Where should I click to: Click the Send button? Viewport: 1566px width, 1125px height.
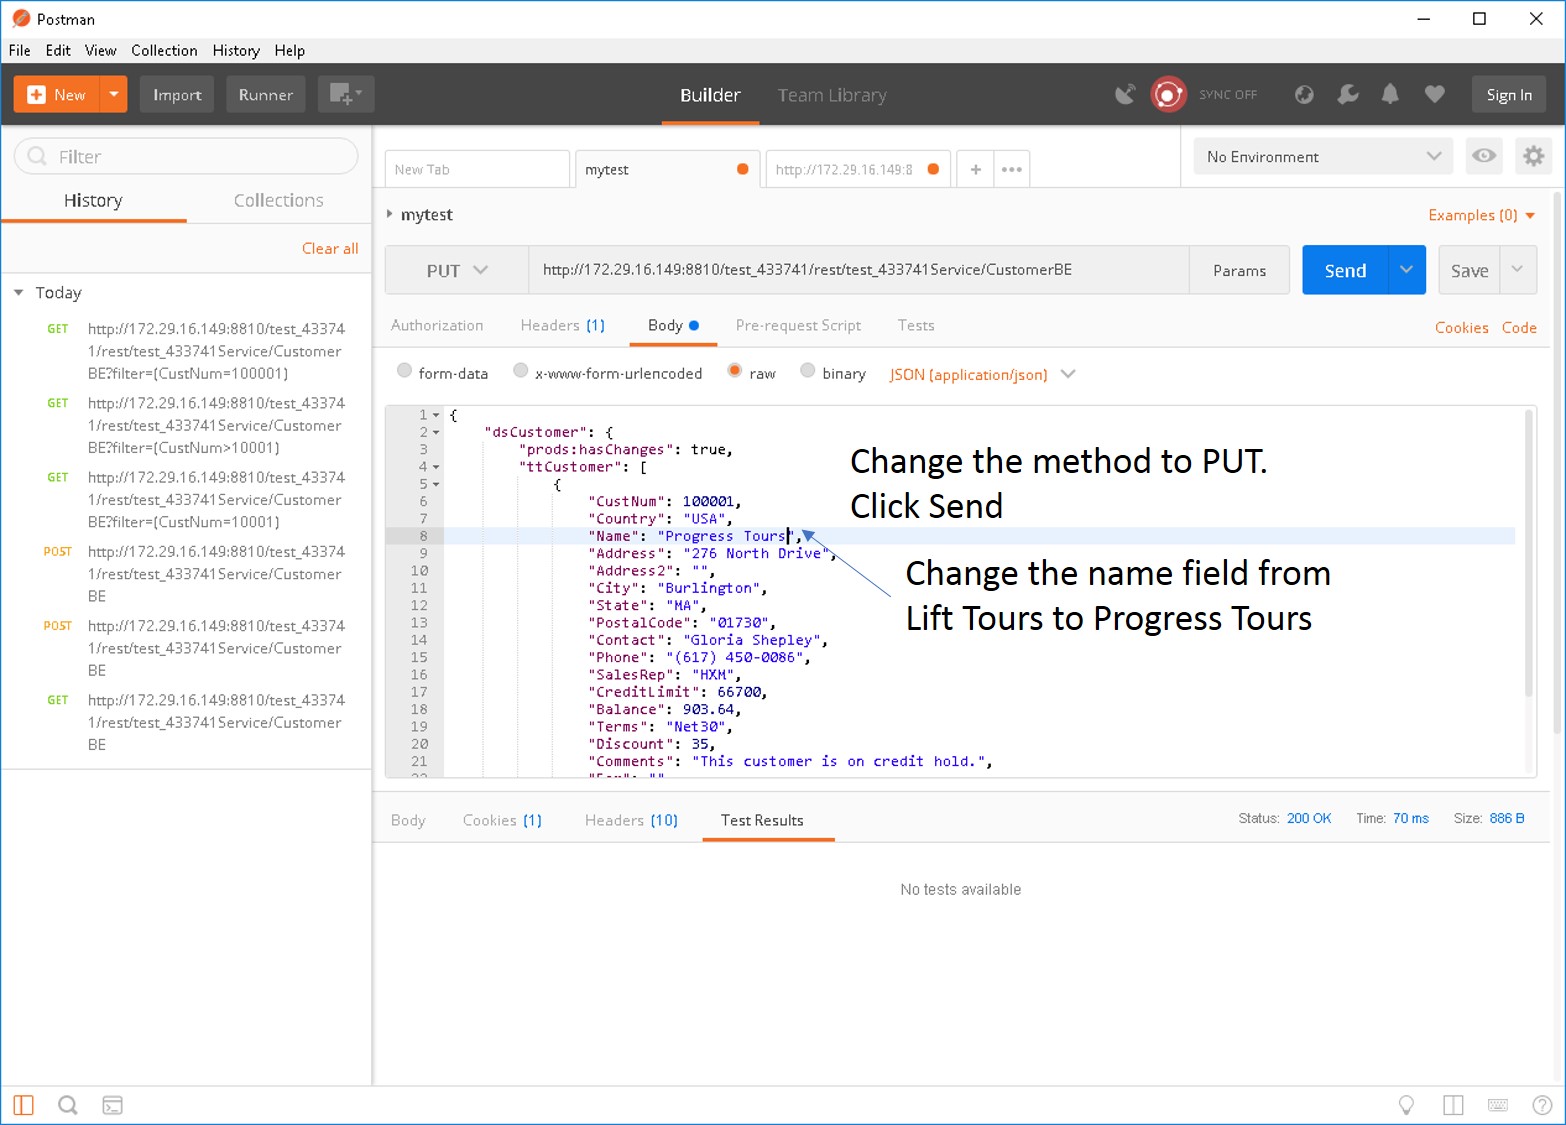pyautogui.click(x=1345, y=270)
